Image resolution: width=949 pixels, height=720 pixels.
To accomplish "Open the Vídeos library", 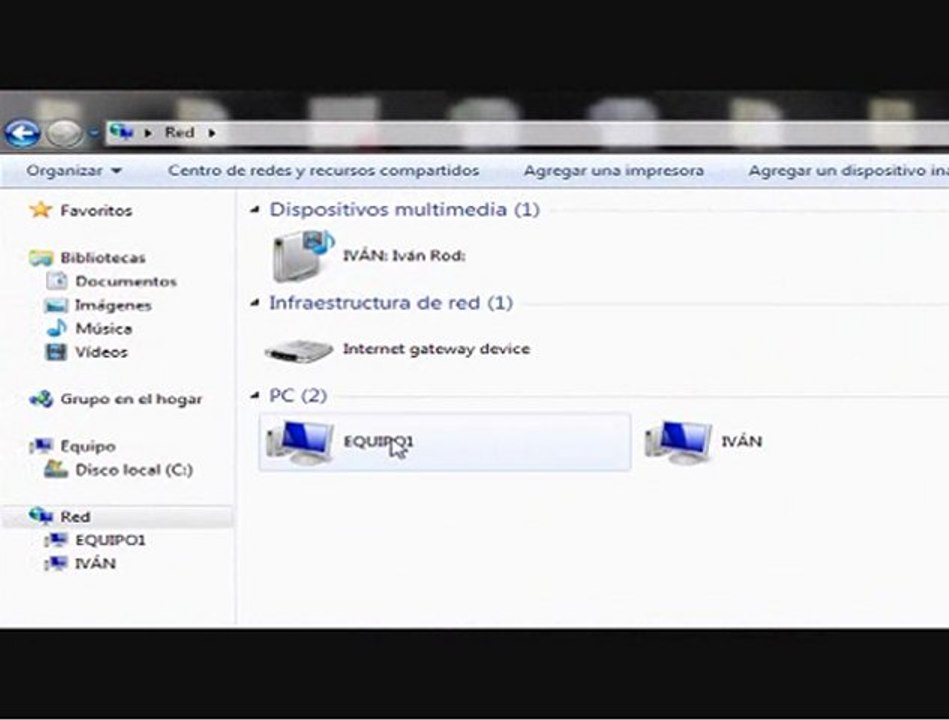I will click(x=101, y=352).
